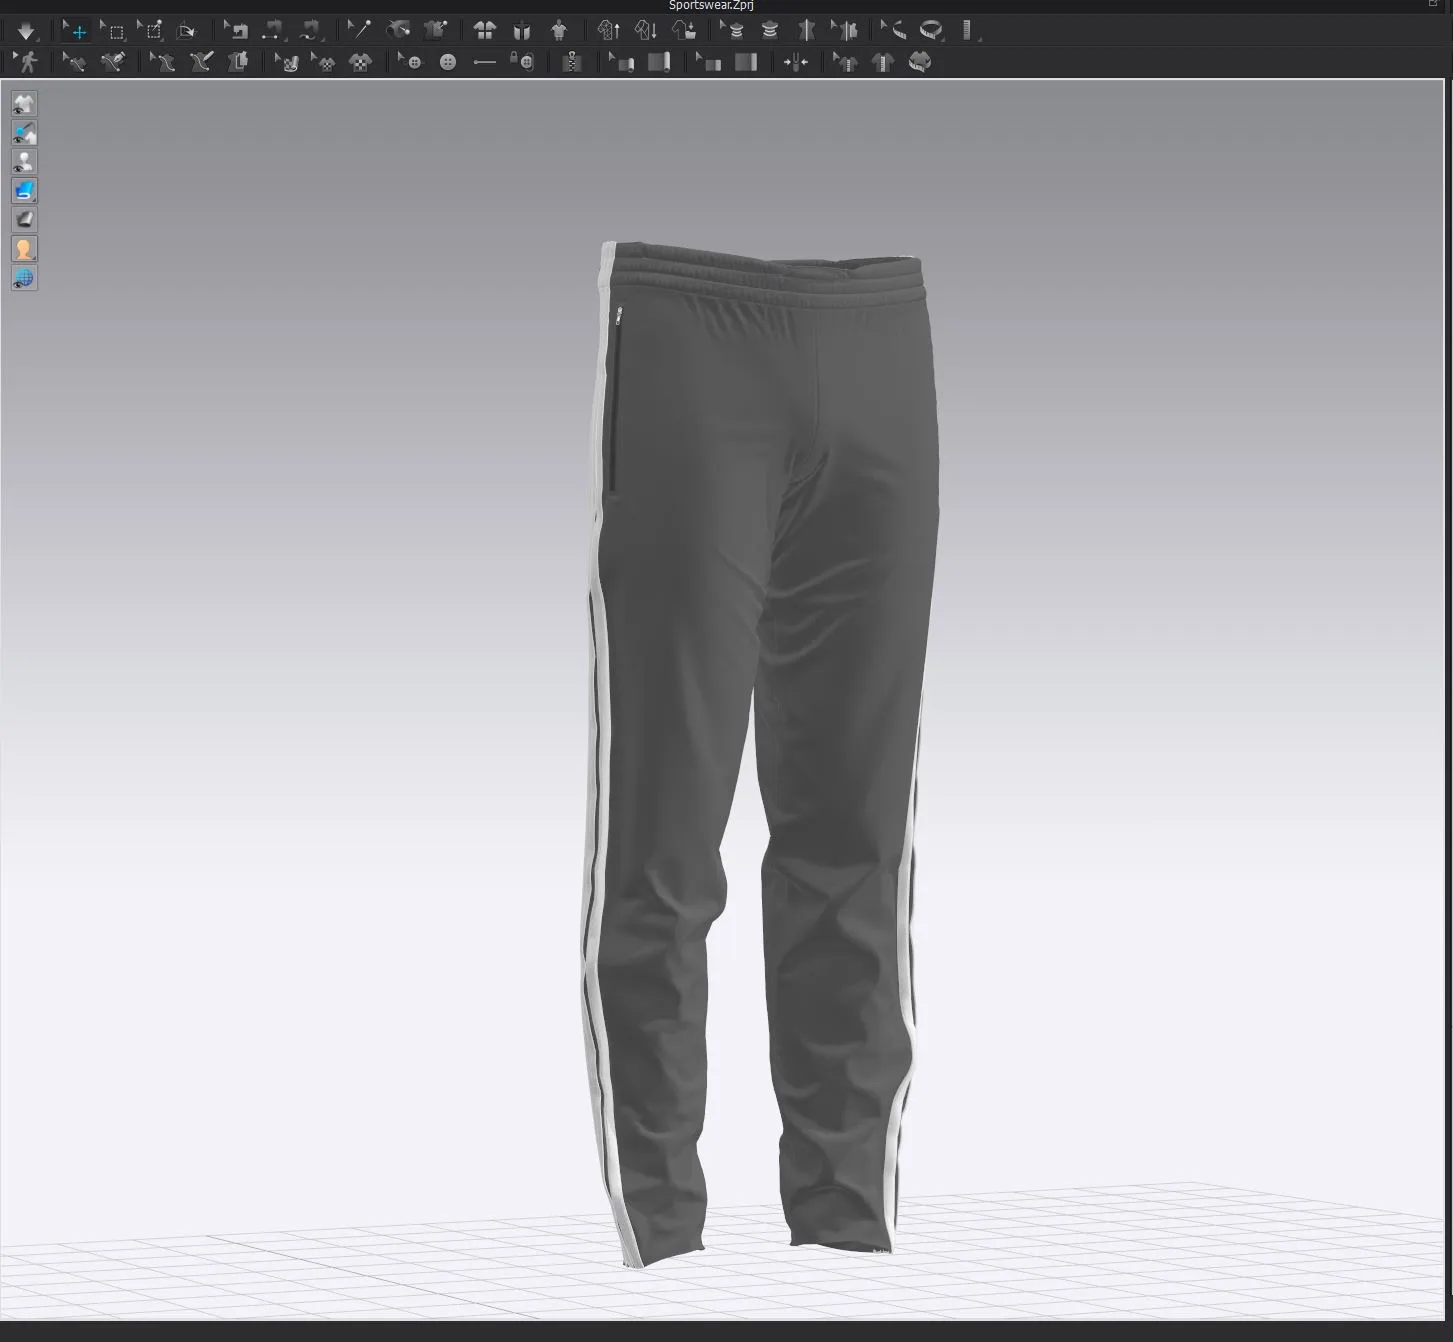Screen dimensions: 1453x1342
Task: Select the Edit Measure tape tool
Action: [x=893, y=31]
